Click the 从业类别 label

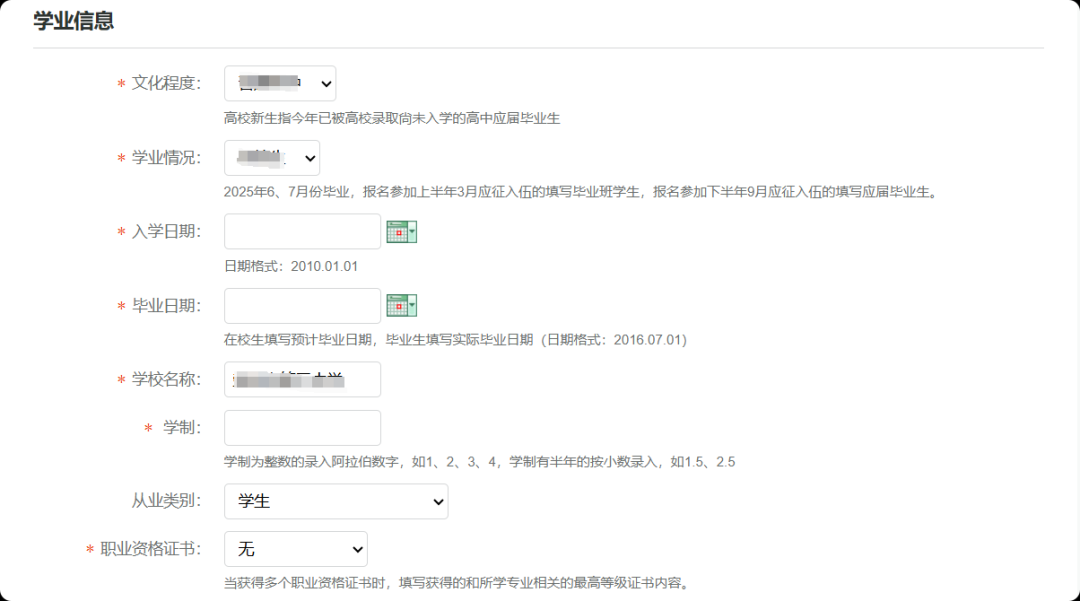pos(166,501)
